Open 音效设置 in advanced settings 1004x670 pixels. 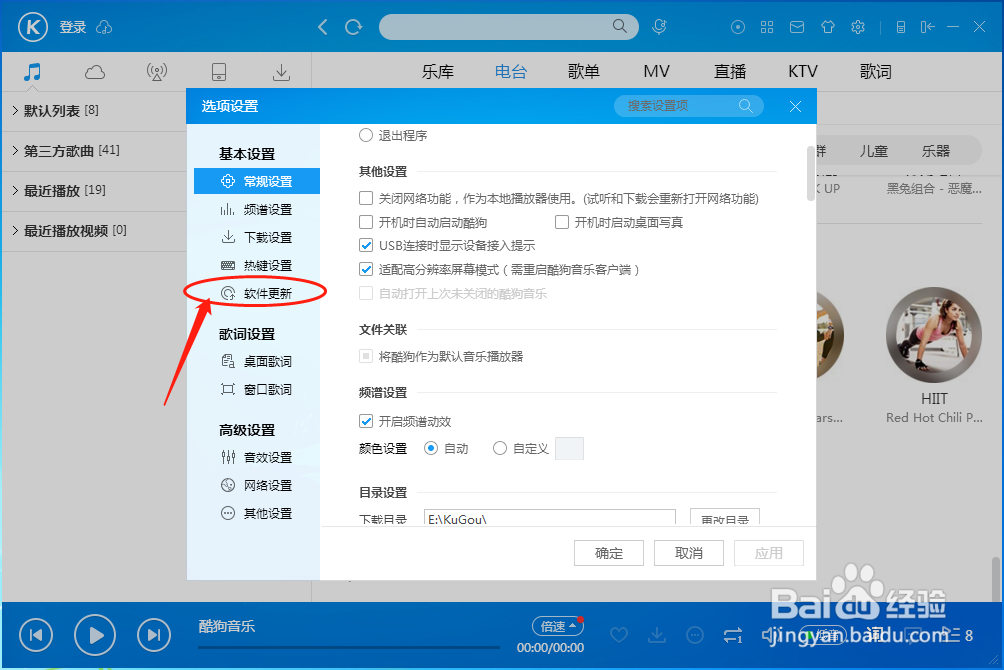(x=257, y=457)
